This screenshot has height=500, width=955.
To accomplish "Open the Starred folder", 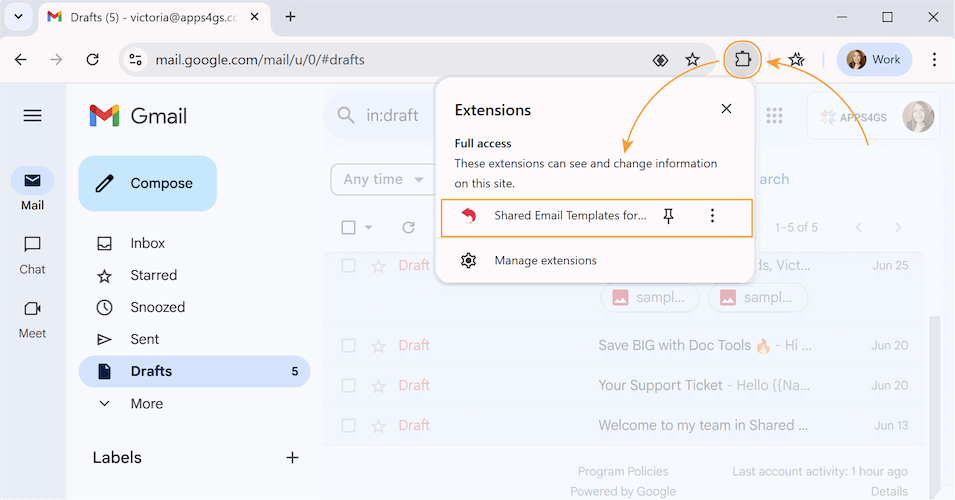I will click(x=194, y=275).
